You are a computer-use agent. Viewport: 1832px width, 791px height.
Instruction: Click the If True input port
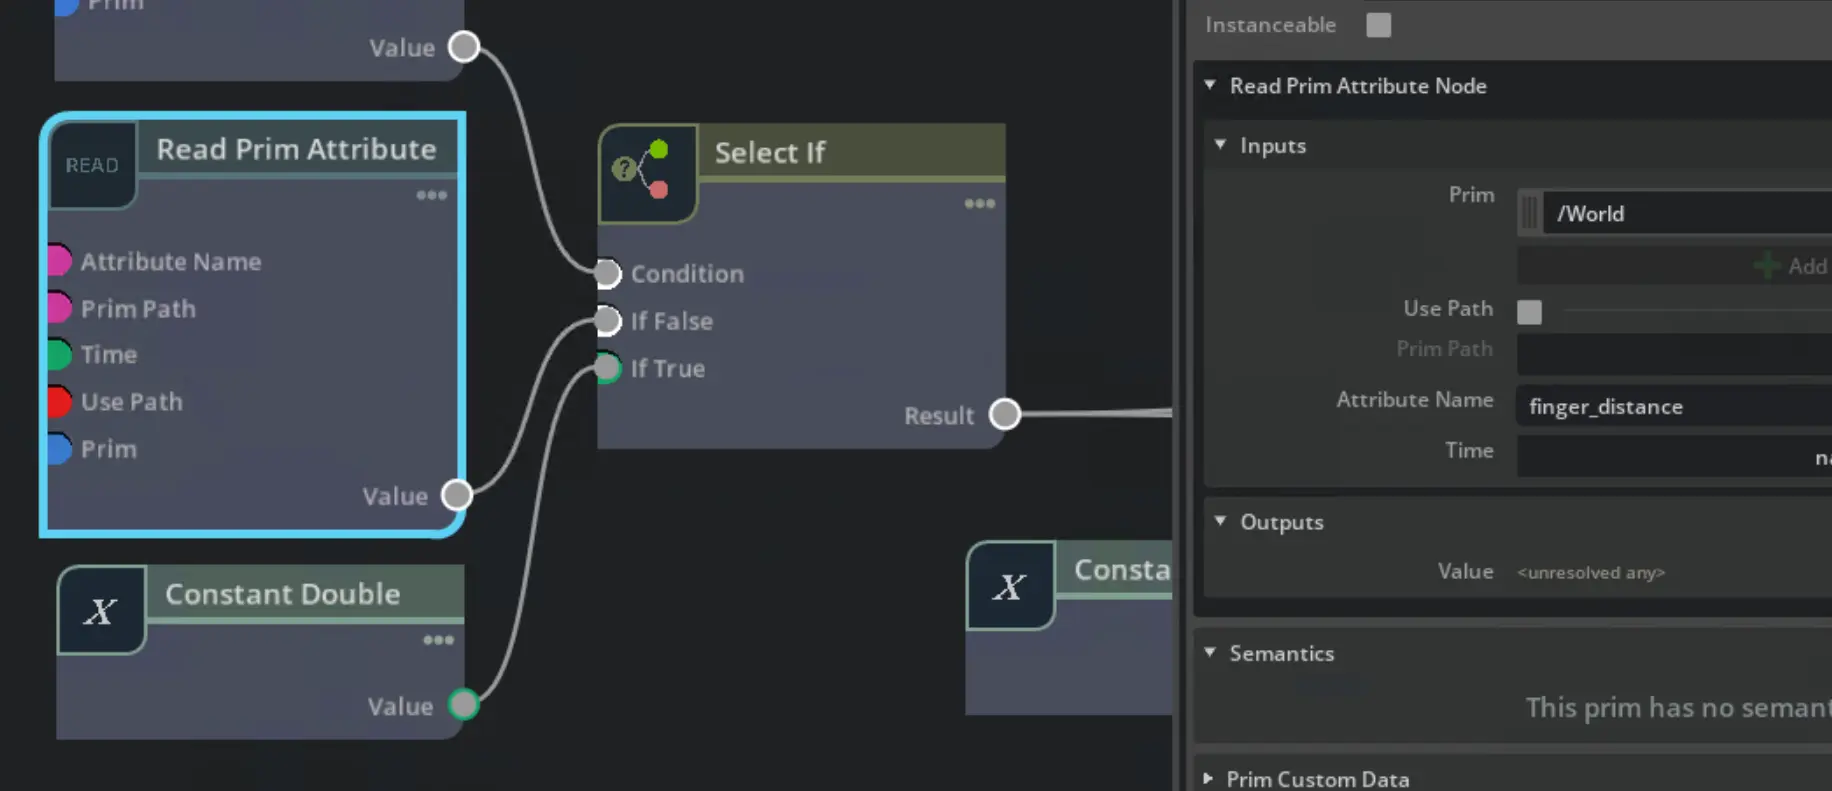coord(607,368)
